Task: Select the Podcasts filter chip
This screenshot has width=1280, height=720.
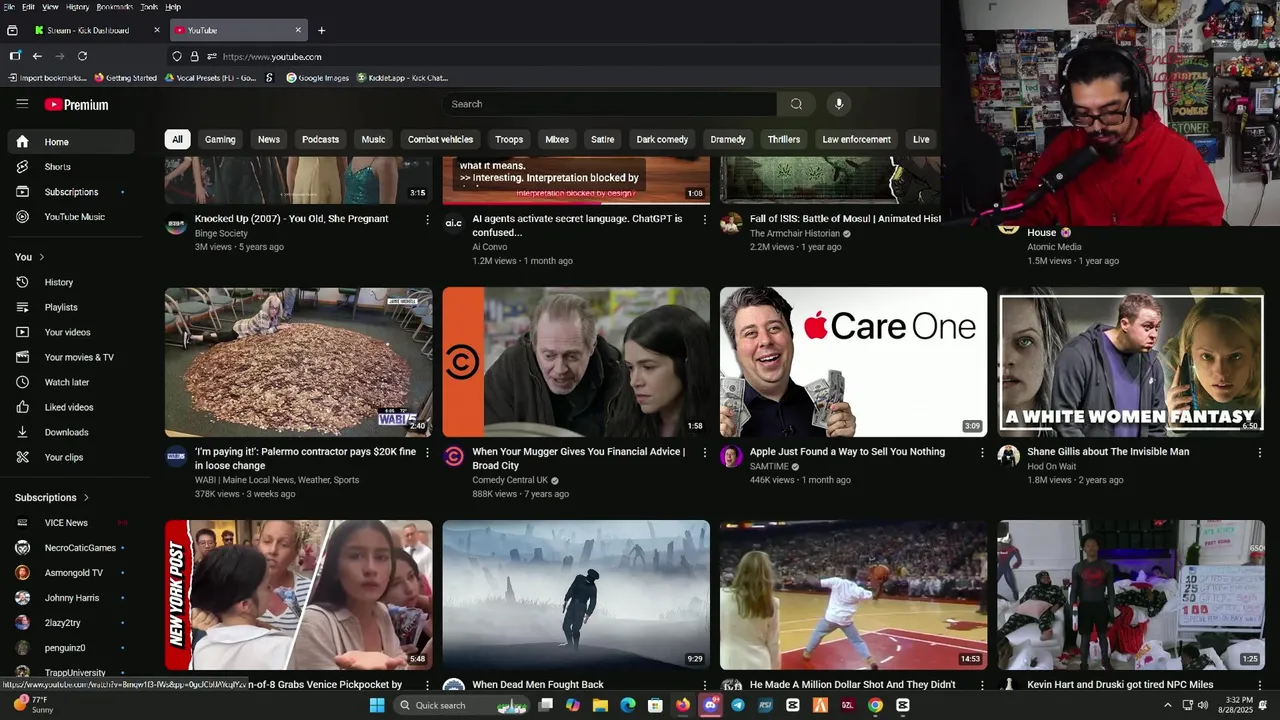Action: (x=320, y=139)
